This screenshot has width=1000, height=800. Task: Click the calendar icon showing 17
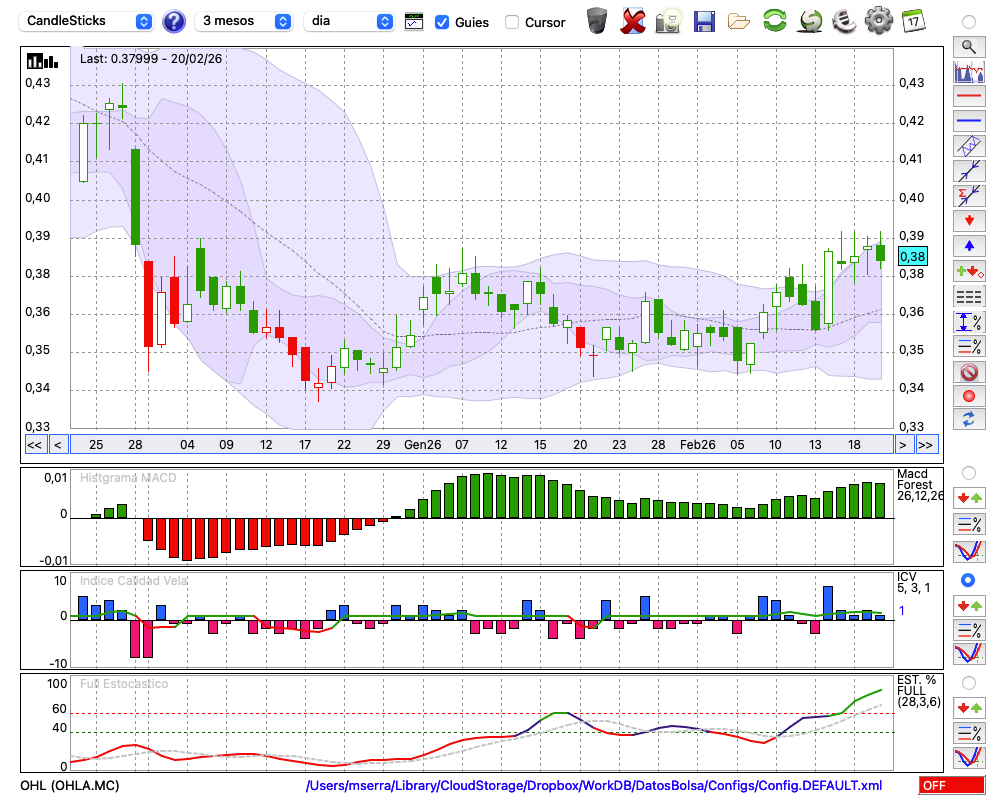(x=912, y=20)
